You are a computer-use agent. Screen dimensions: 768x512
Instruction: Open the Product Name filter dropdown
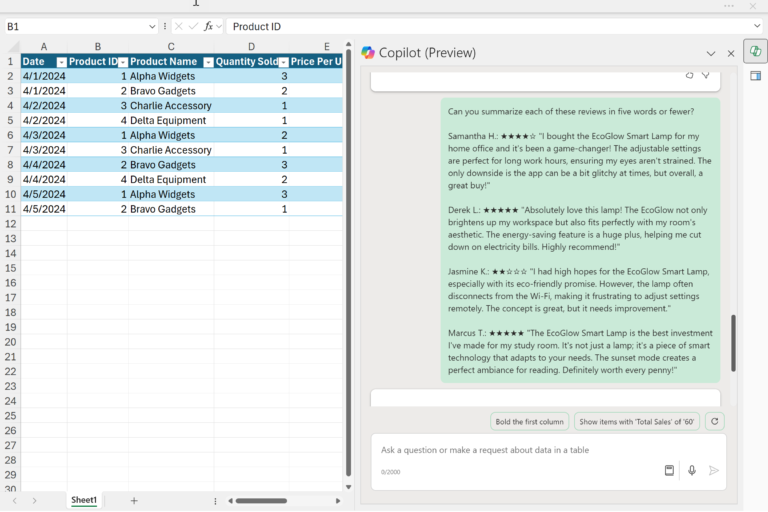(208, 62)
